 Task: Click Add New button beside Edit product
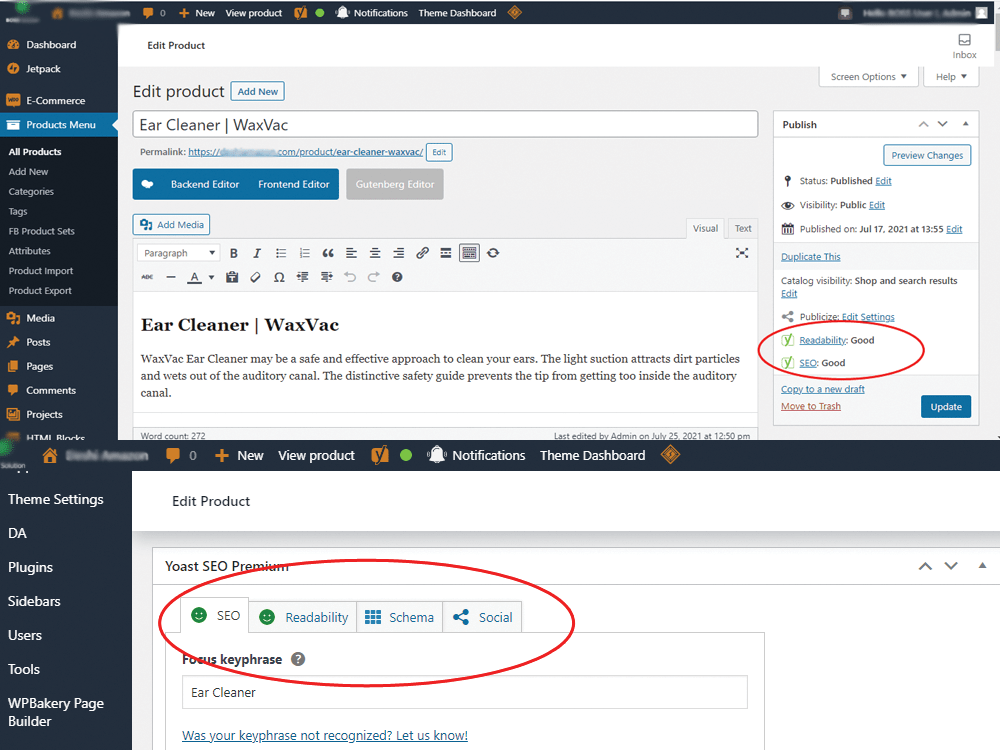[x=258, y=91]
